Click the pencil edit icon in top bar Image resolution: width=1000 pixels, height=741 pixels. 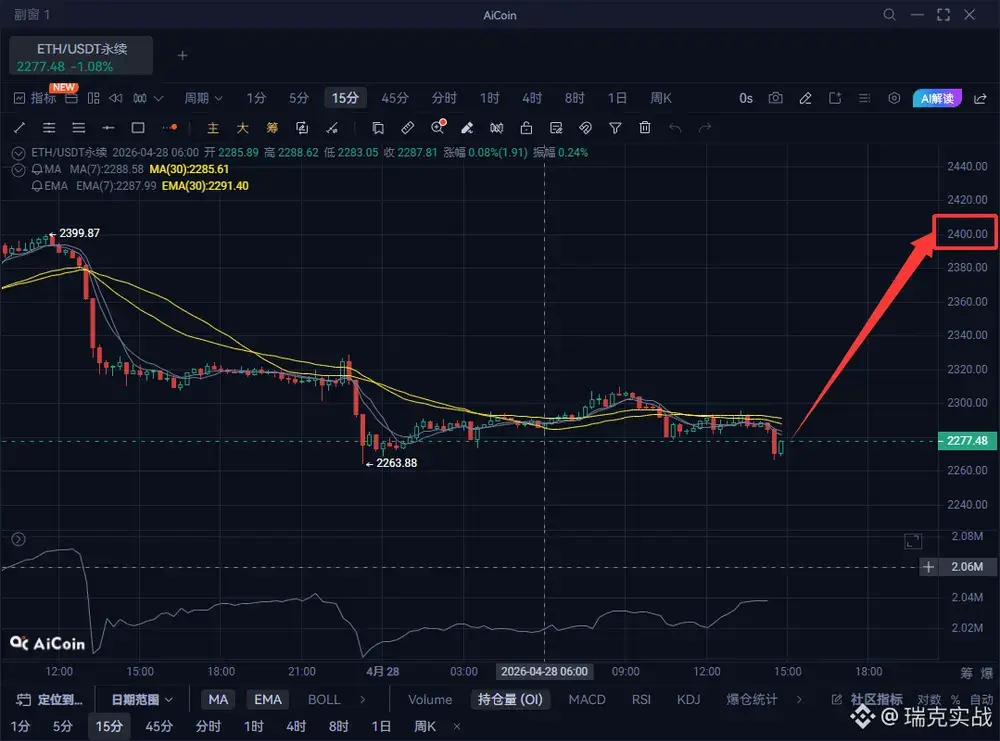coord(805,98)
